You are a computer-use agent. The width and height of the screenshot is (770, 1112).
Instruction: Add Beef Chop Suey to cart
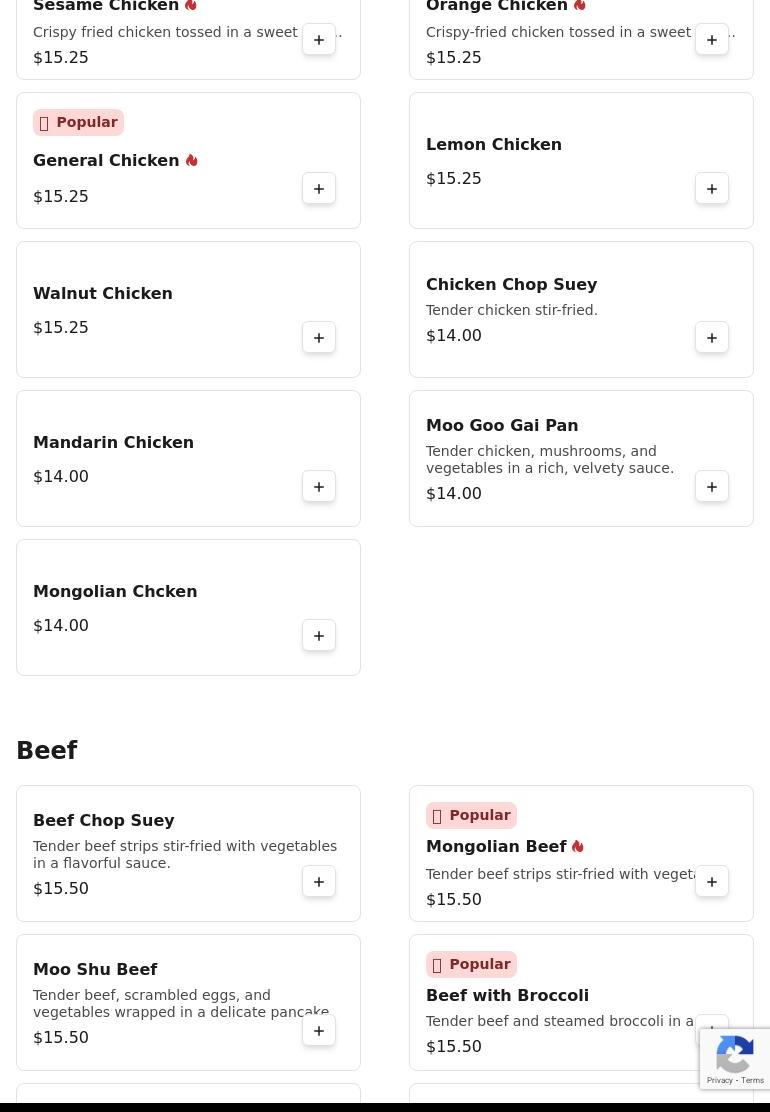click(x=319, y=882)
